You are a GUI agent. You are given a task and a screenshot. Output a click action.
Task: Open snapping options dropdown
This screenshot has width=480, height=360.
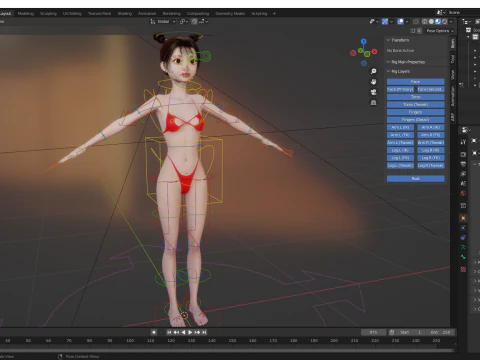coord(204,21)
